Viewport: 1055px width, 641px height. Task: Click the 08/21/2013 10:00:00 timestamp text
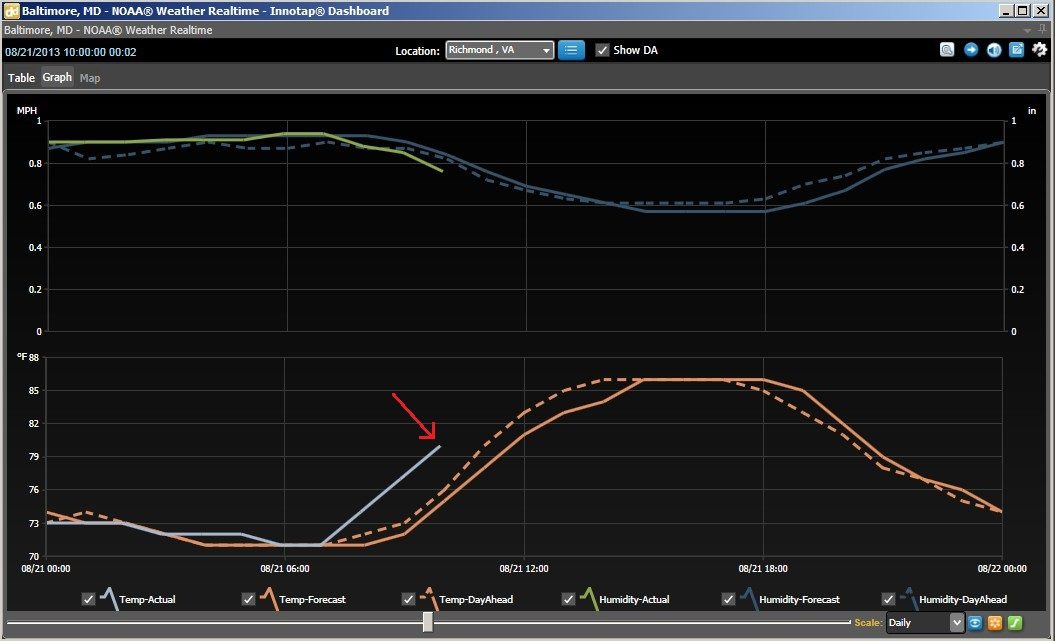71,52
